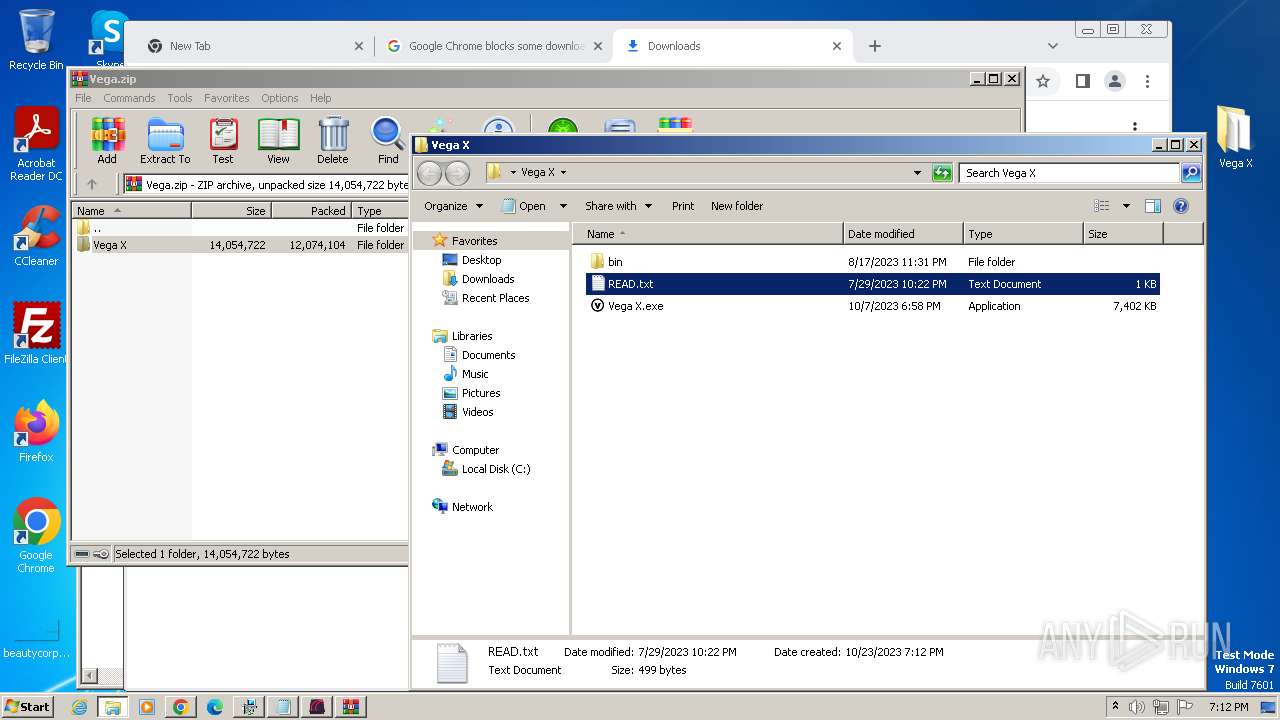Open Explorer help icon
Screen dimensions: 1280x720
point(1180,206)
